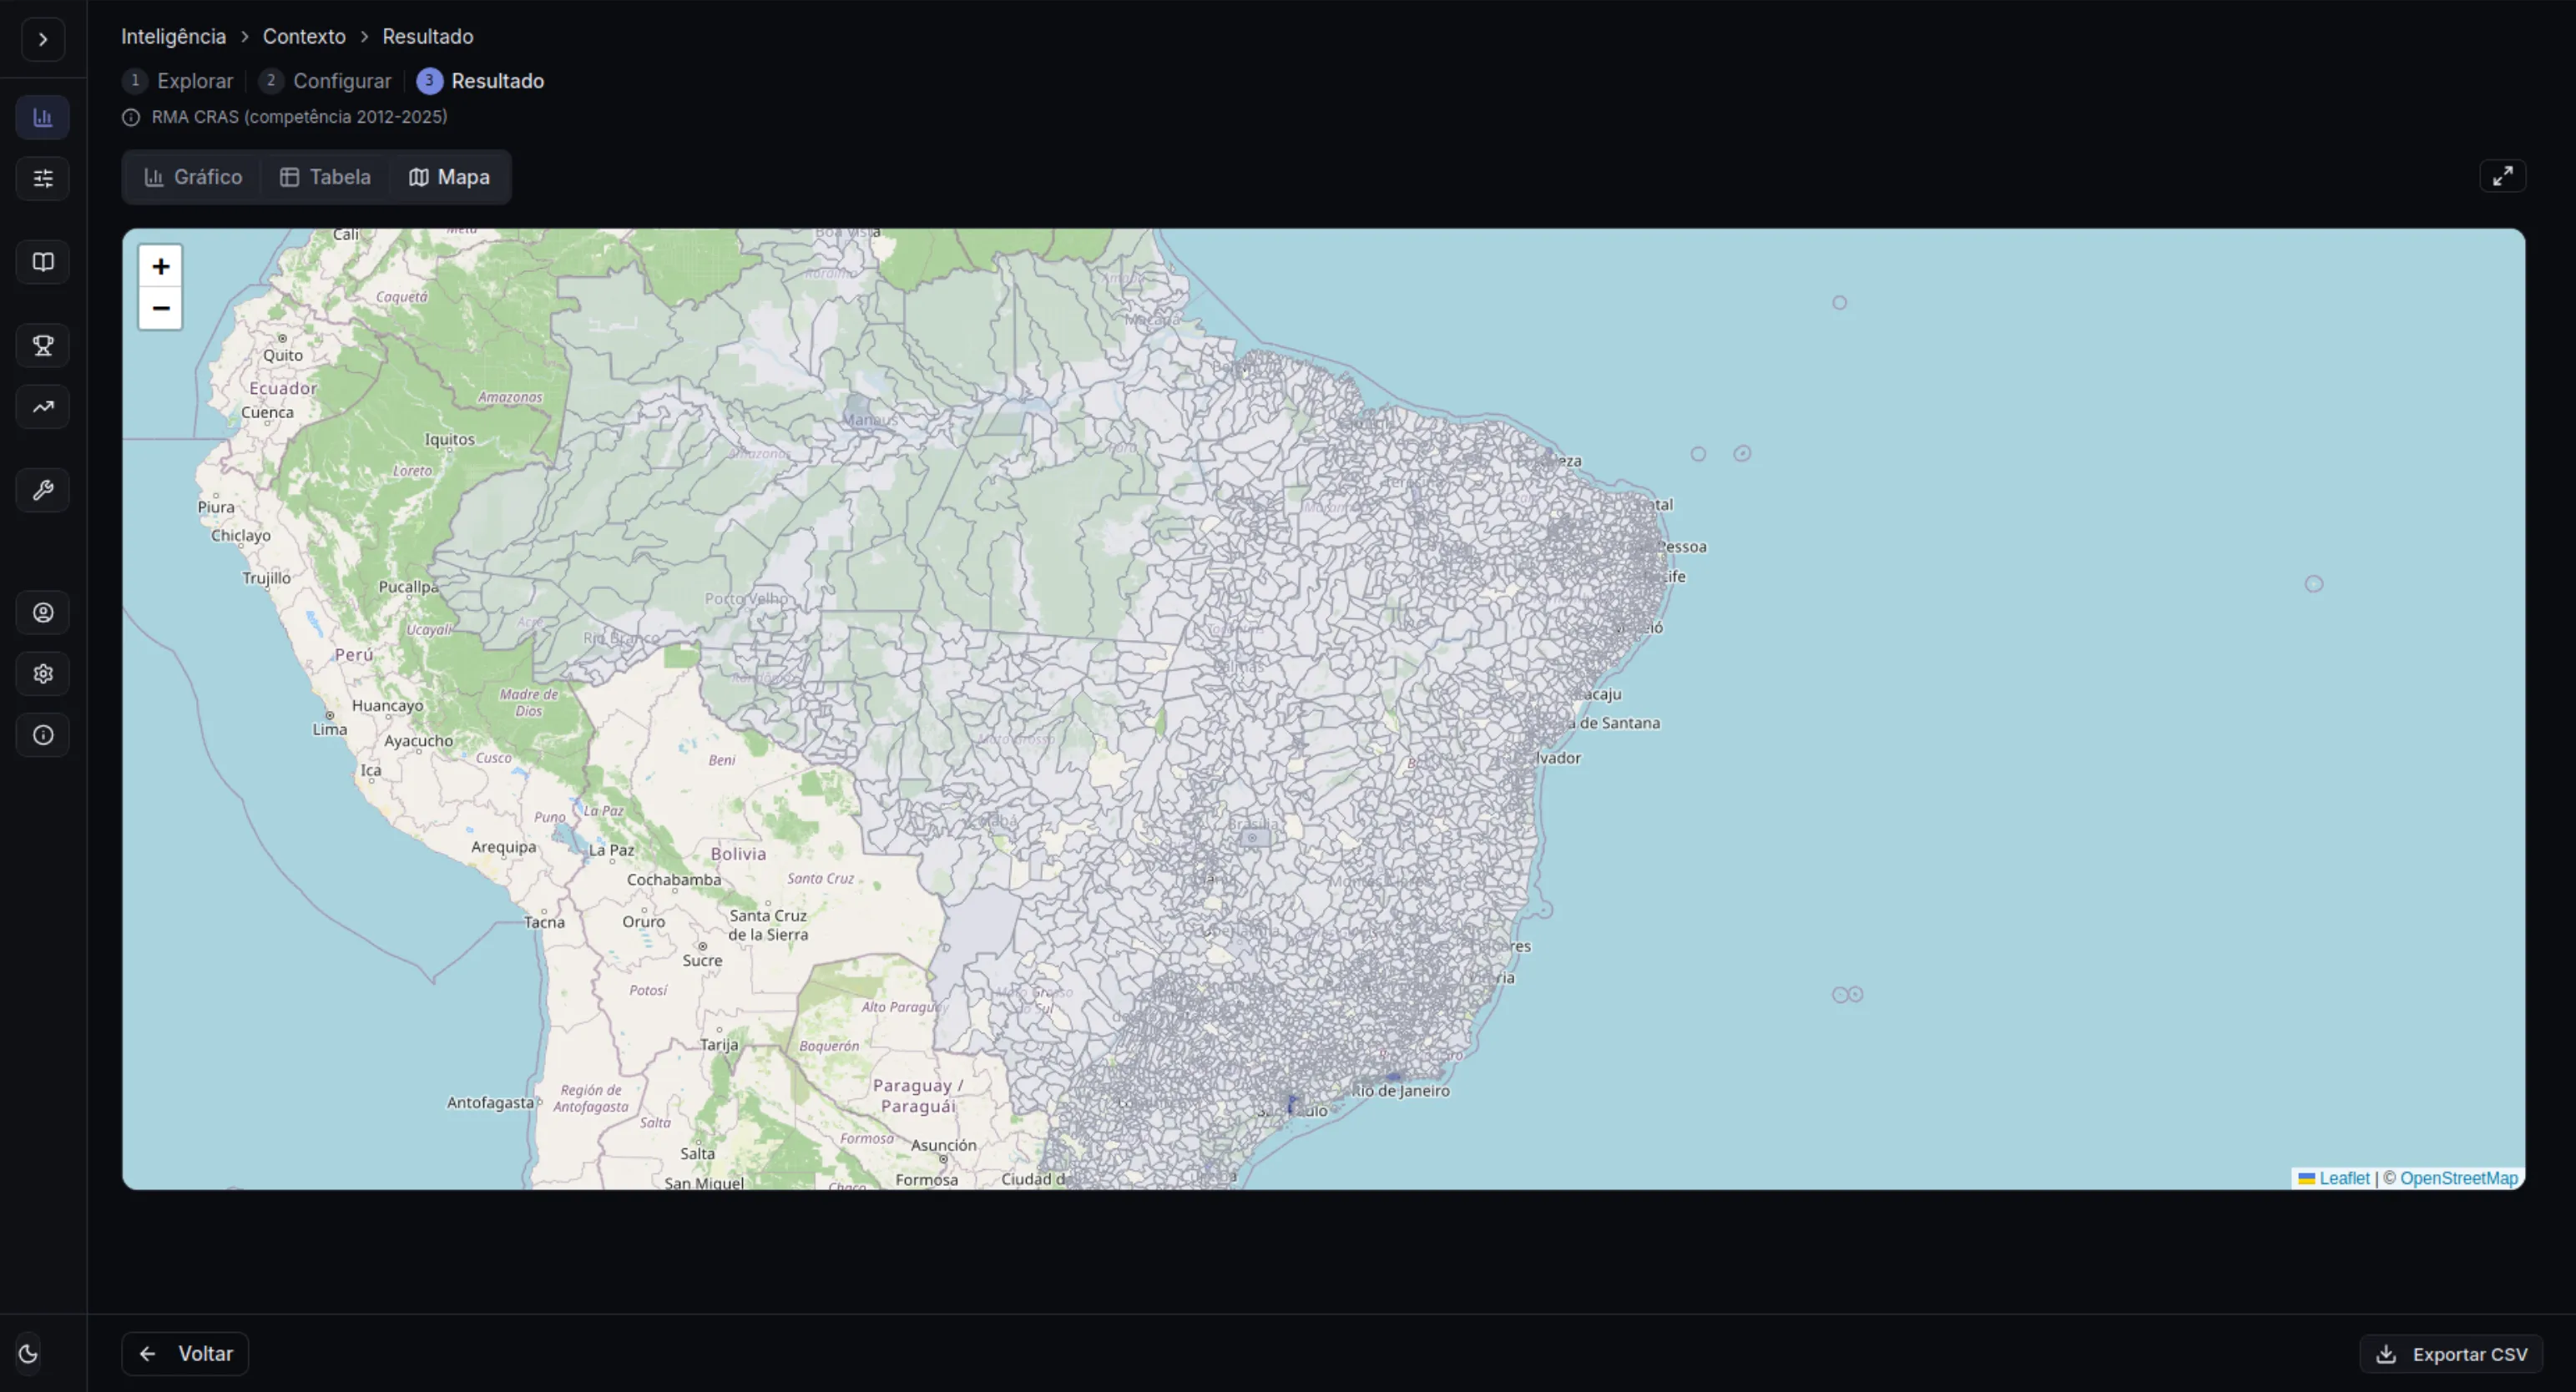
Task: Expand the sidebar with the chevron button
Action: (43, 40)
